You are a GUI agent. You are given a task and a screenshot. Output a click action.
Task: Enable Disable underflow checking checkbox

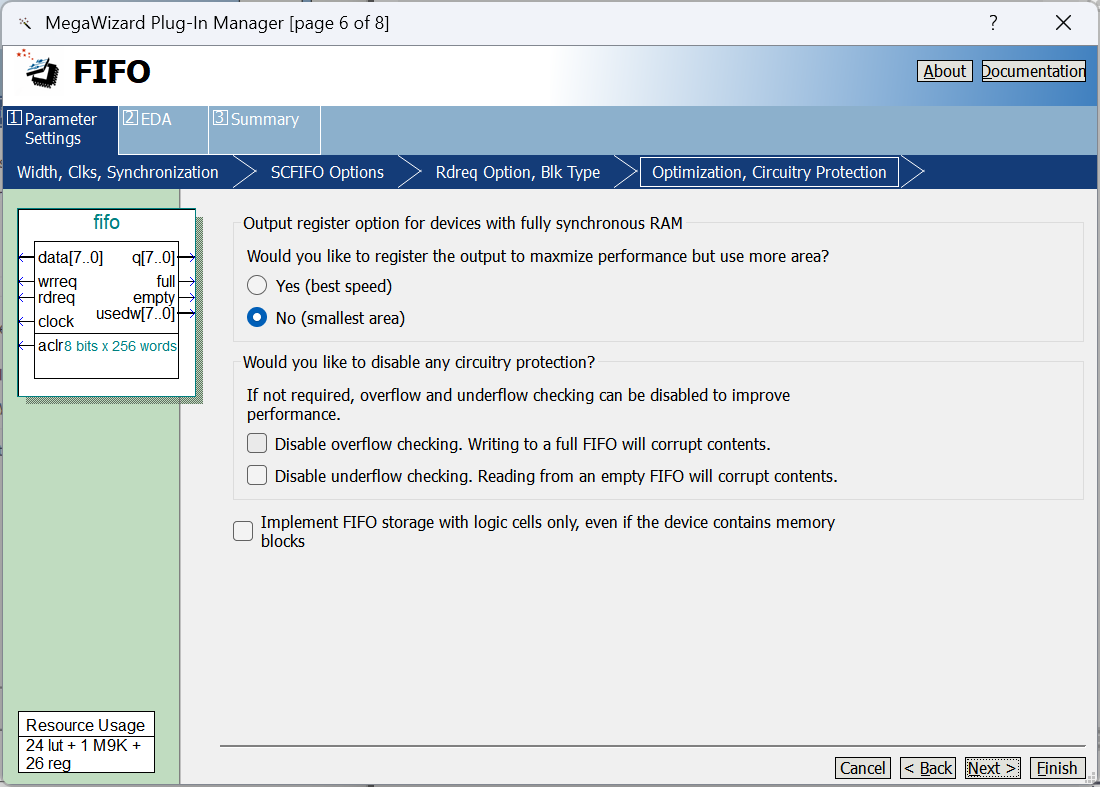click(x=257, y=476)
